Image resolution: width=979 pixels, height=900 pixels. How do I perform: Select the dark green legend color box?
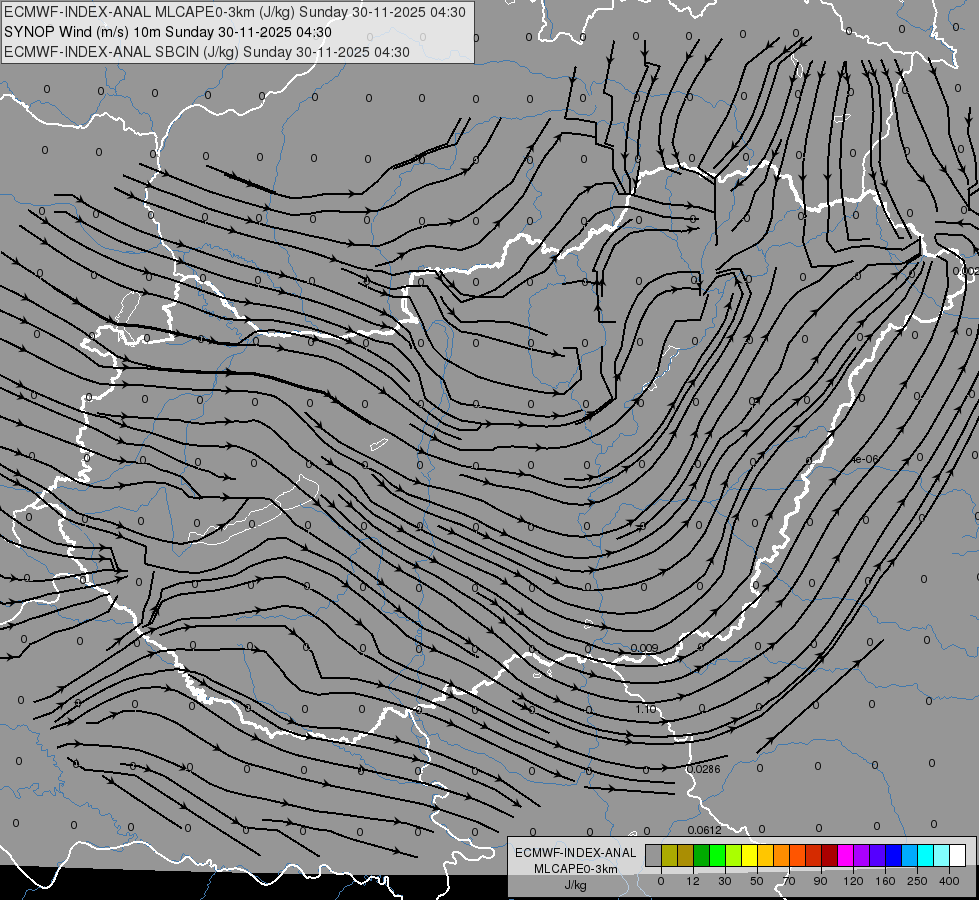click(702, 855)
